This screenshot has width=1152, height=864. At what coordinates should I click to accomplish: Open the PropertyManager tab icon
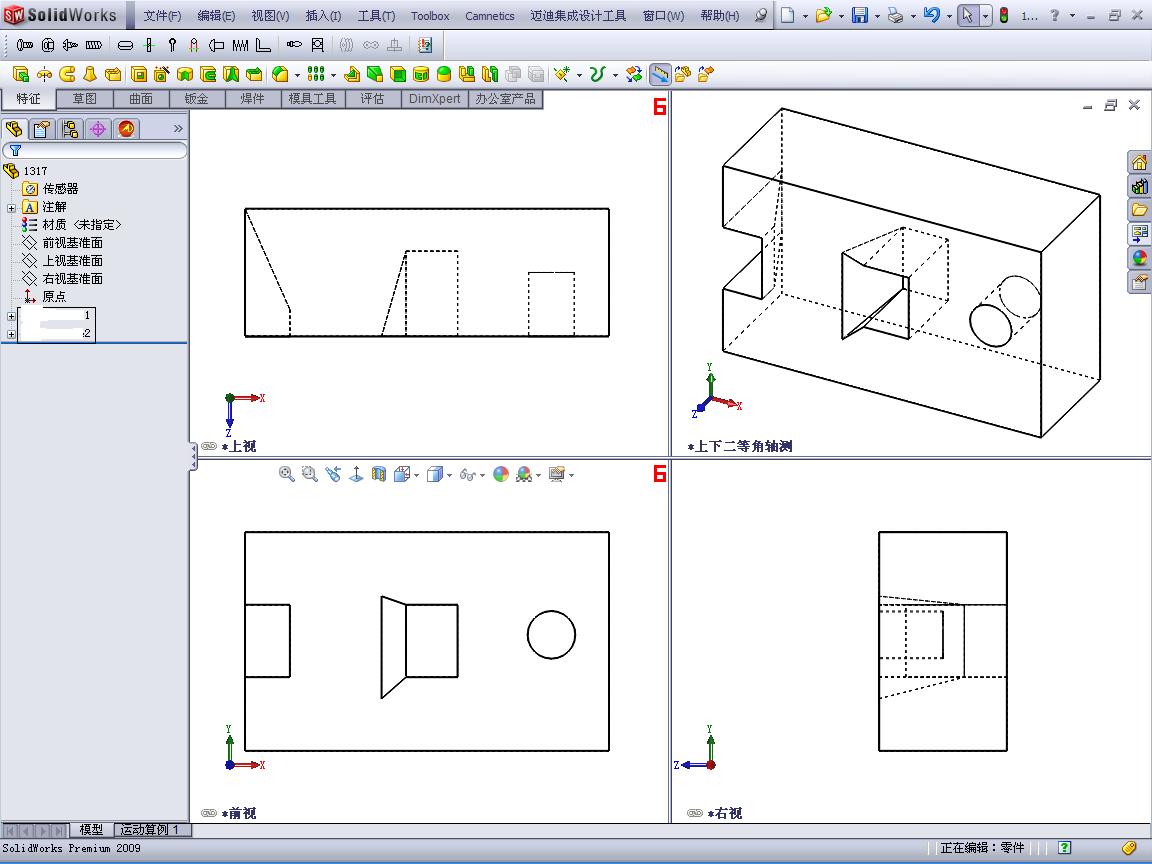tap(42, 129)
